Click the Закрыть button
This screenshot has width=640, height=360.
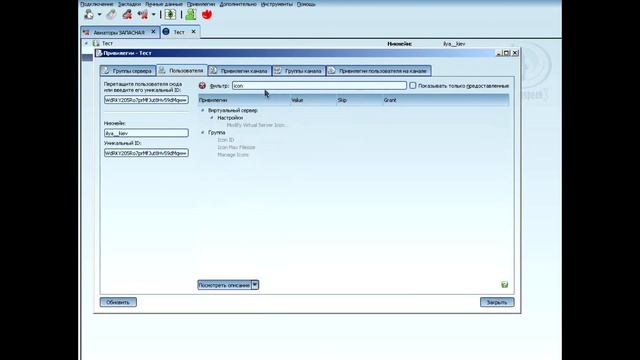[497, 302]
